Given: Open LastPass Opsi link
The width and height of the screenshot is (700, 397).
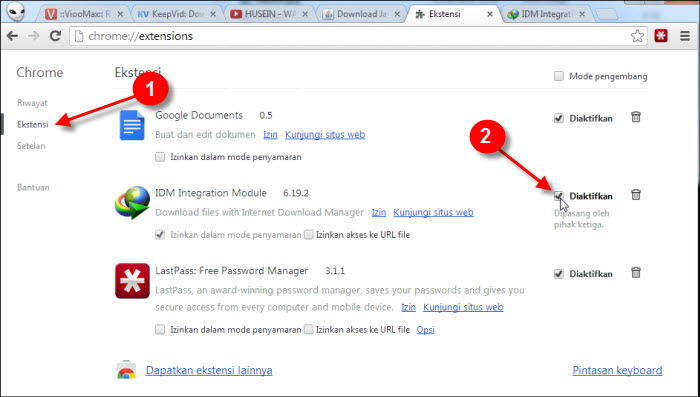Looking at the screenshot, I should [x=425, y=330].
